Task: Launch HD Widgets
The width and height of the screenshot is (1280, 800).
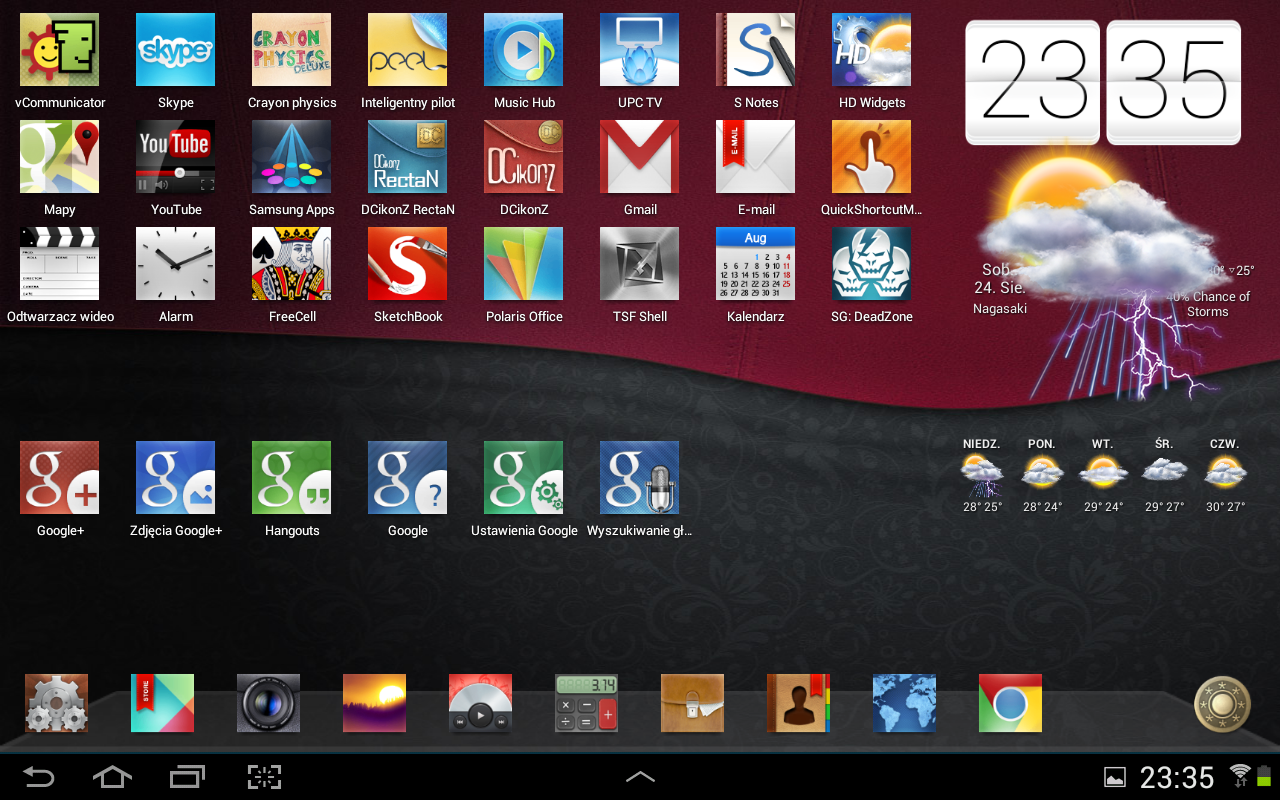Action: 872,50
